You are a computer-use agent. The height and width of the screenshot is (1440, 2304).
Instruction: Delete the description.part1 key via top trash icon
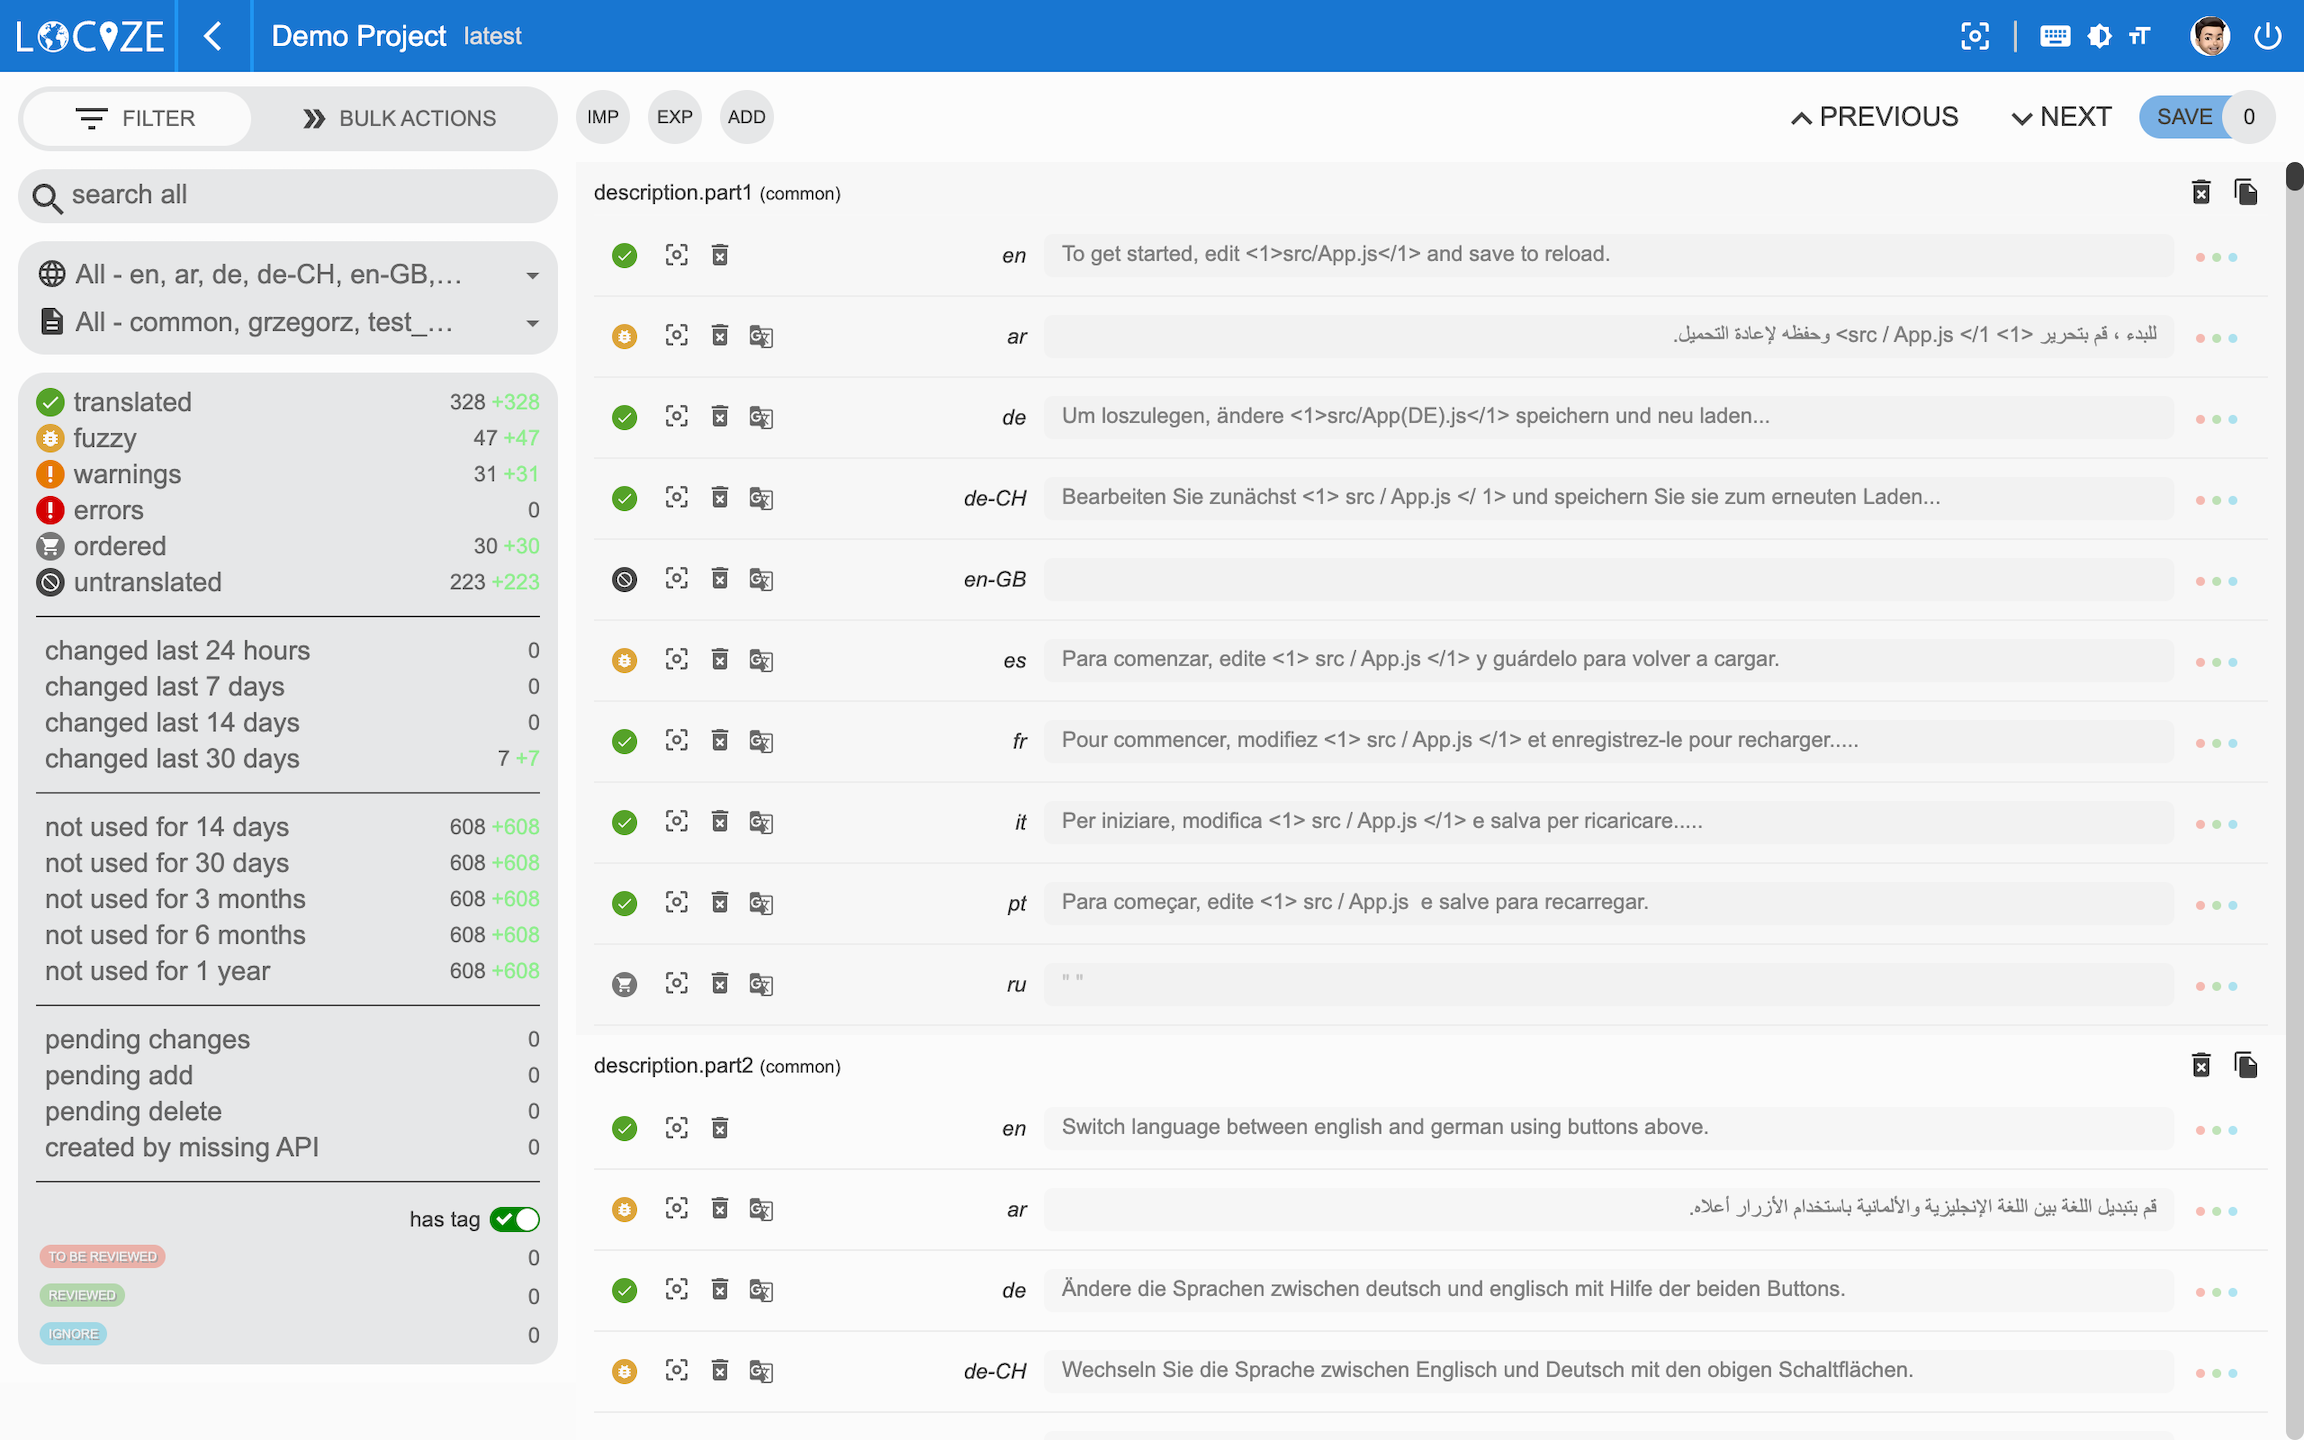coord(2201,192)
